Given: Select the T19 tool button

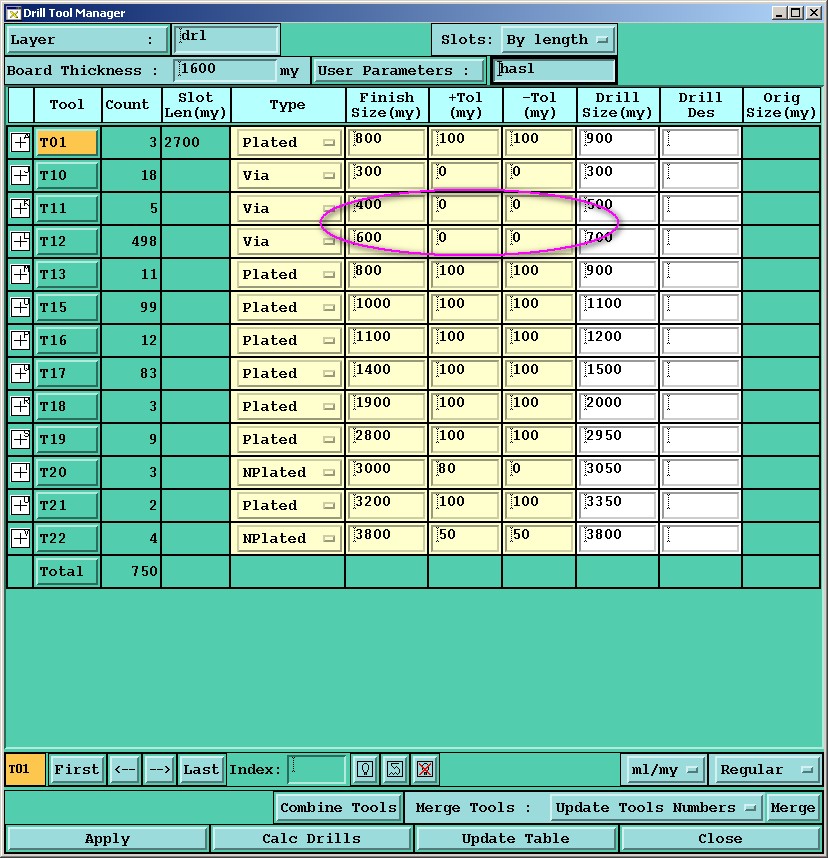Looking at the screenshot, I should pyautogui.click(x=67, y=439).
